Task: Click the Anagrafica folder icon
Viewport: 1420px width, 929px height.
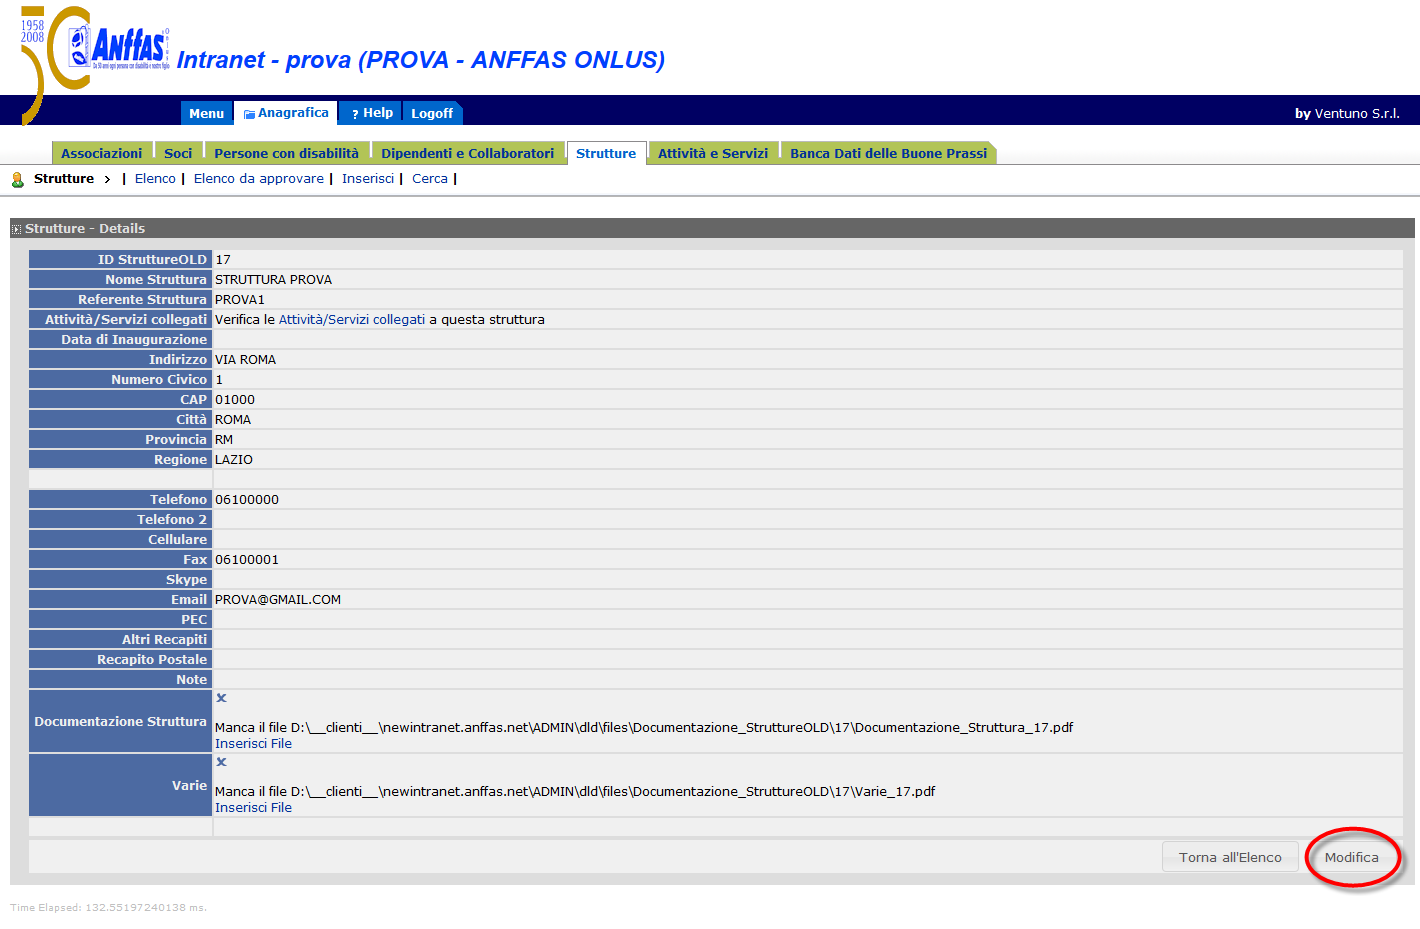Action: [249, 114]
